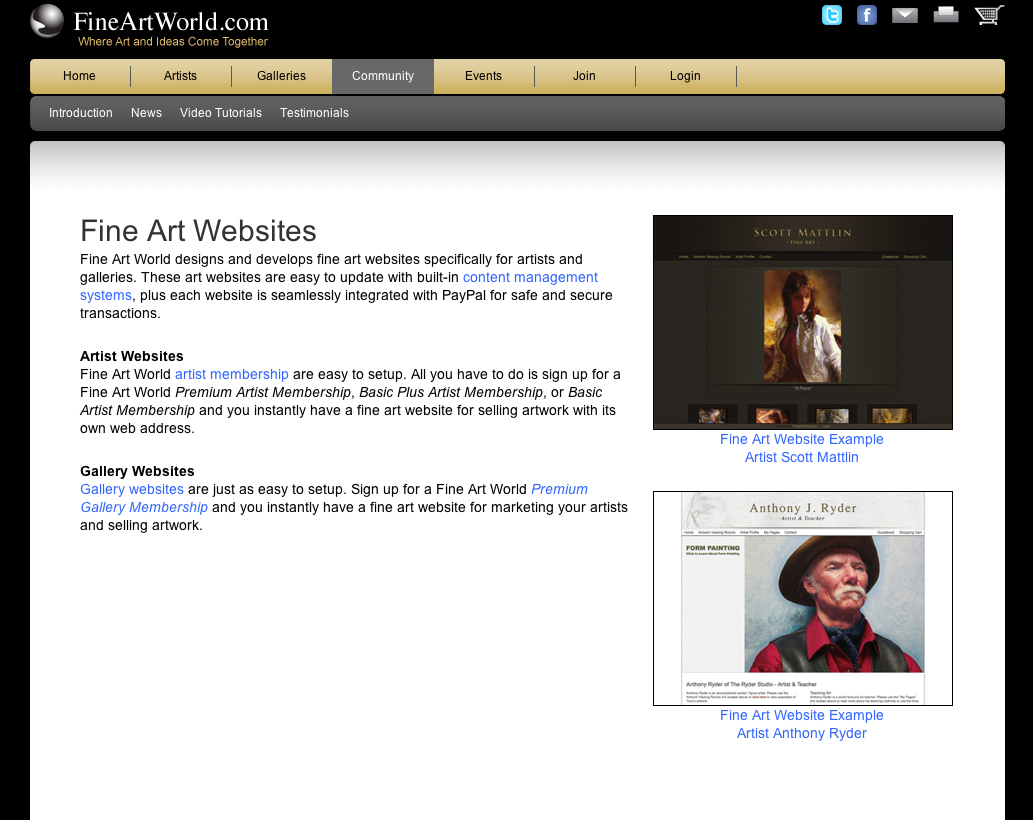Click the FineArtWorld globe logo
The height and width of the screenshot is (820, 1033).
point(47,21)
